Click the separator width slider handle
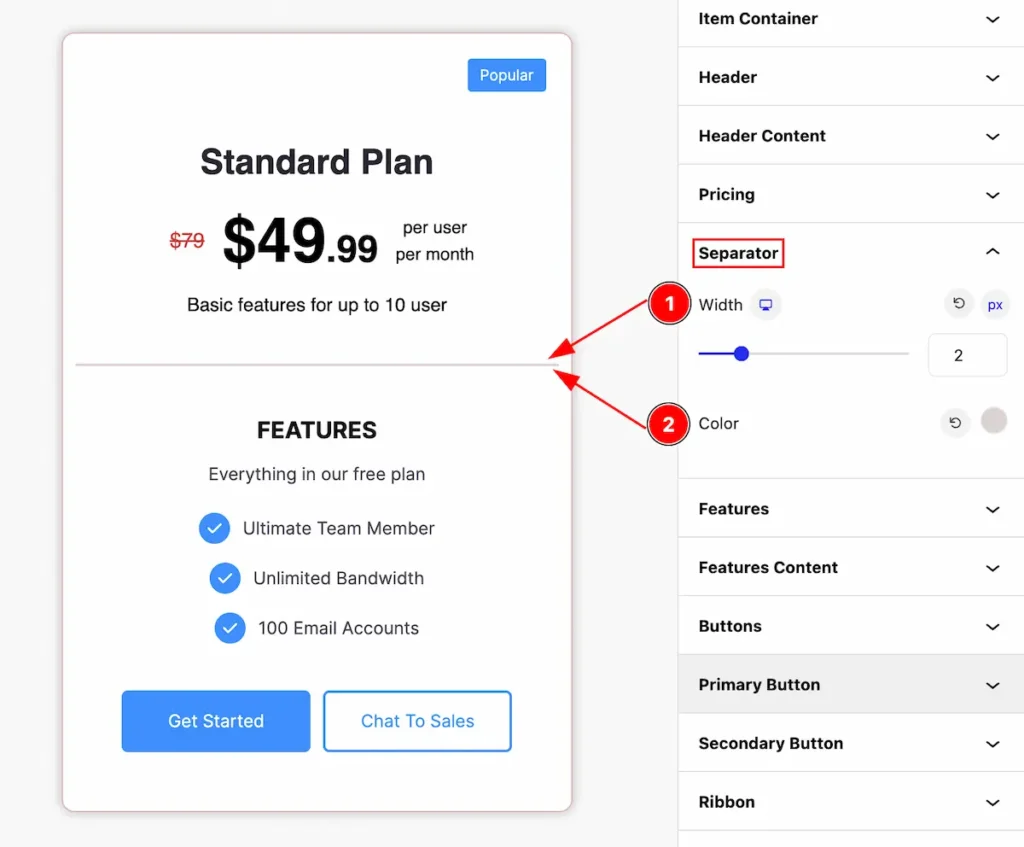 (x=741, y=354)
